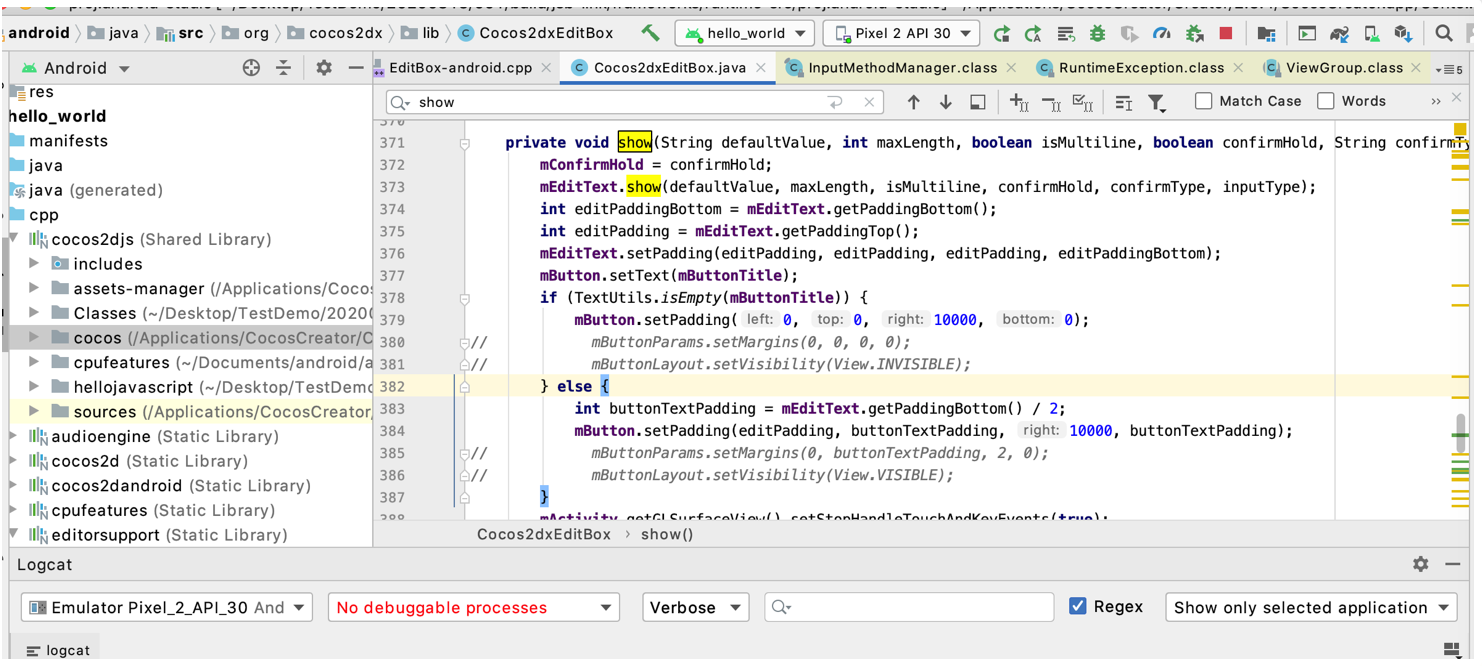Switch to RuntimeException.class tab

1140,68
